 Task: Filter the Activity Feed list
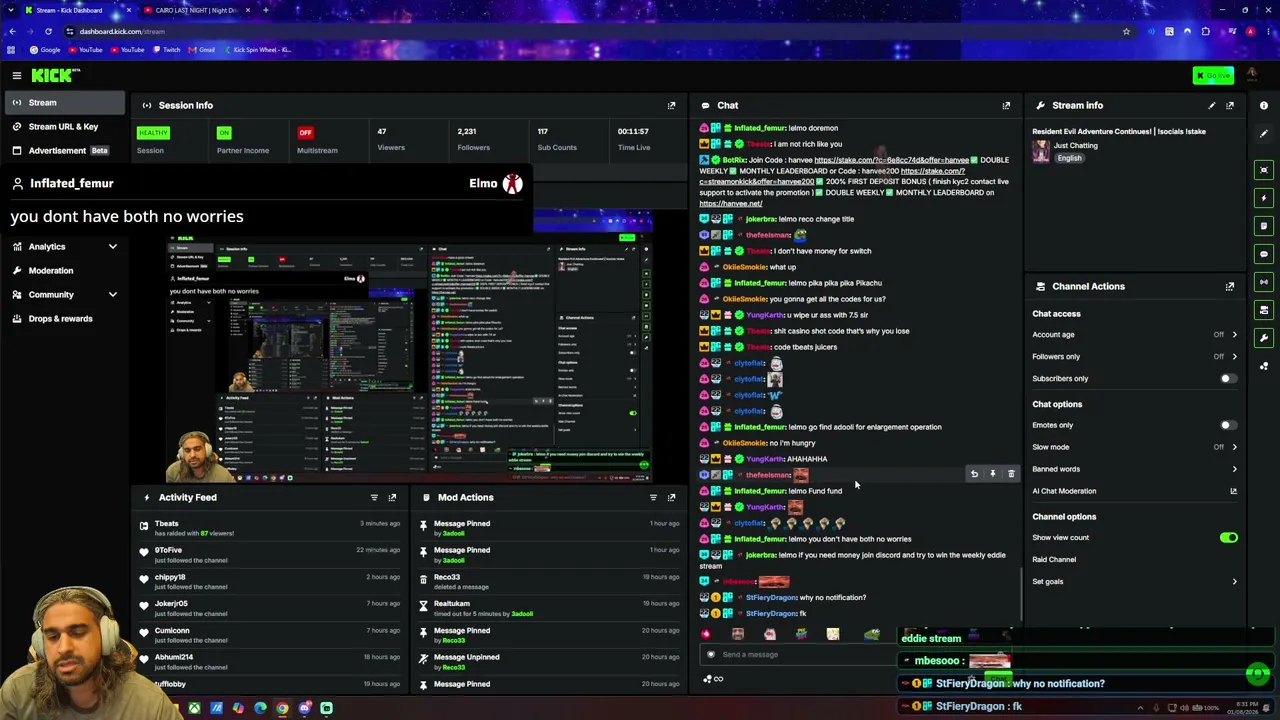374,497
